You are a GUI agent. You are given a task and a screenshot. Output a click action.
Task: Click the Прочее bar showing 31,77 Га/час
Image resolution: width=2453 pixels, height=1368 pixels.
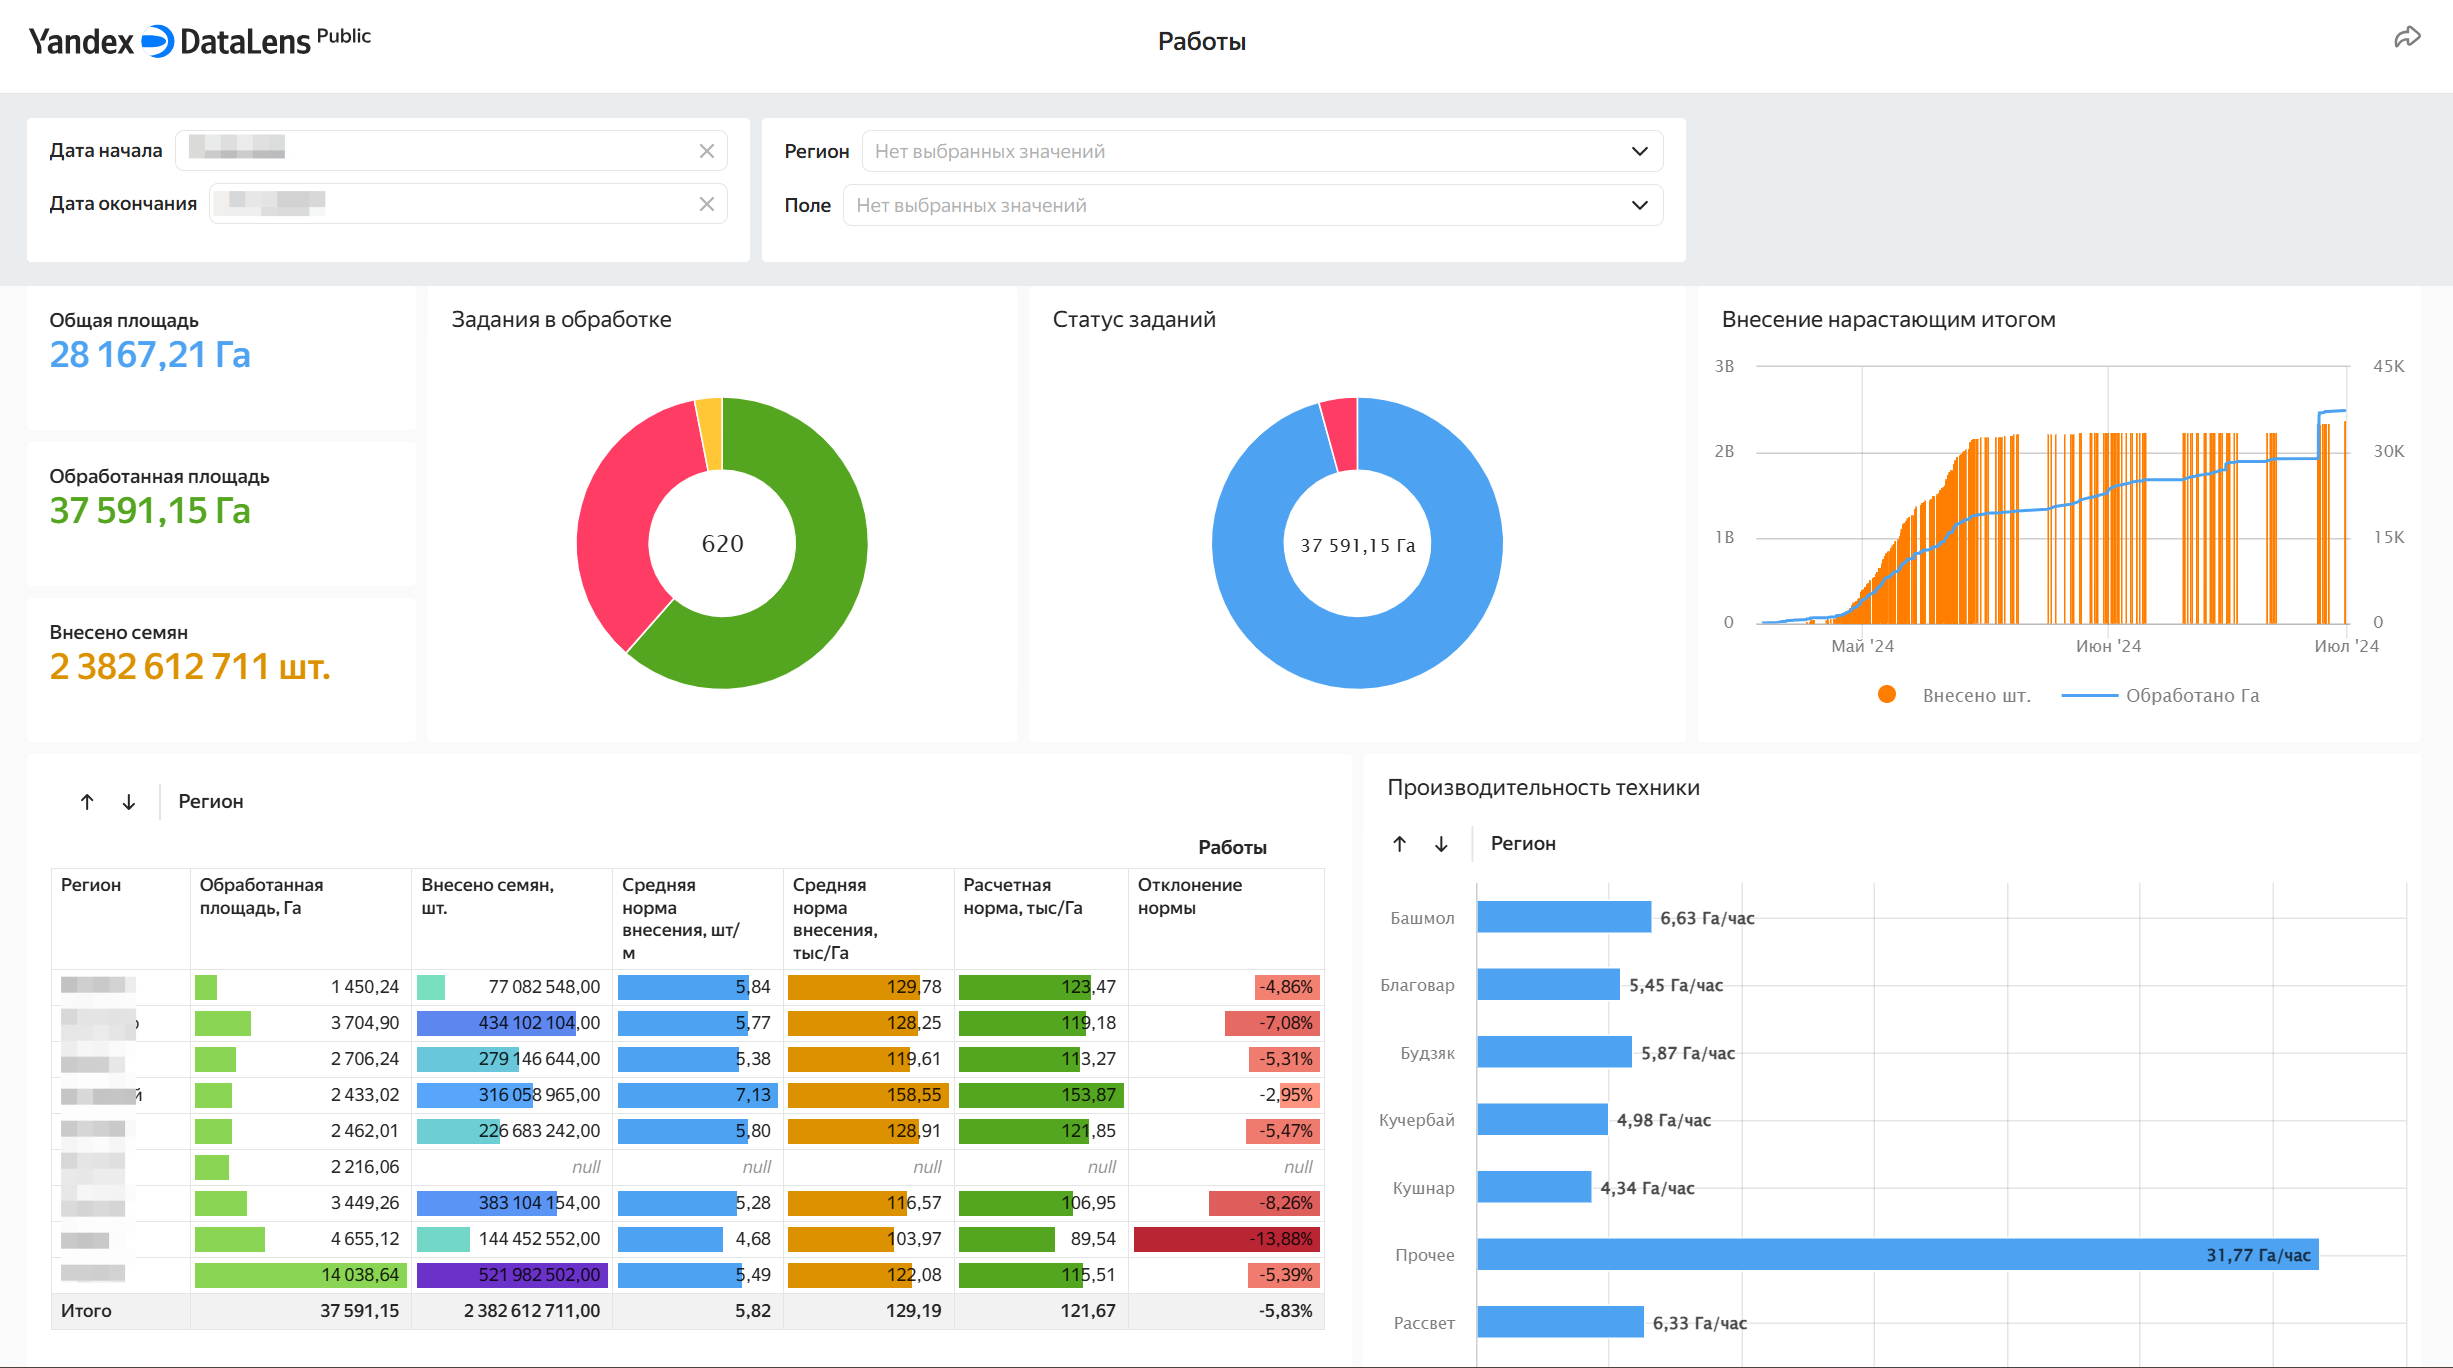coord(1897,1255)
